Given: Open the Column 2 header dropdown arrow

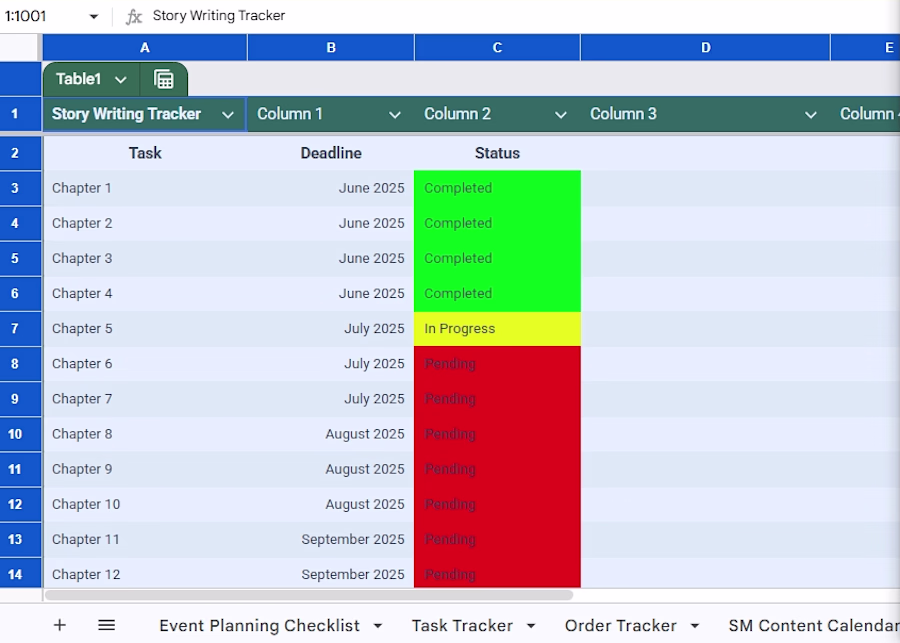Looking at the screenshot, I should (561, 115).
